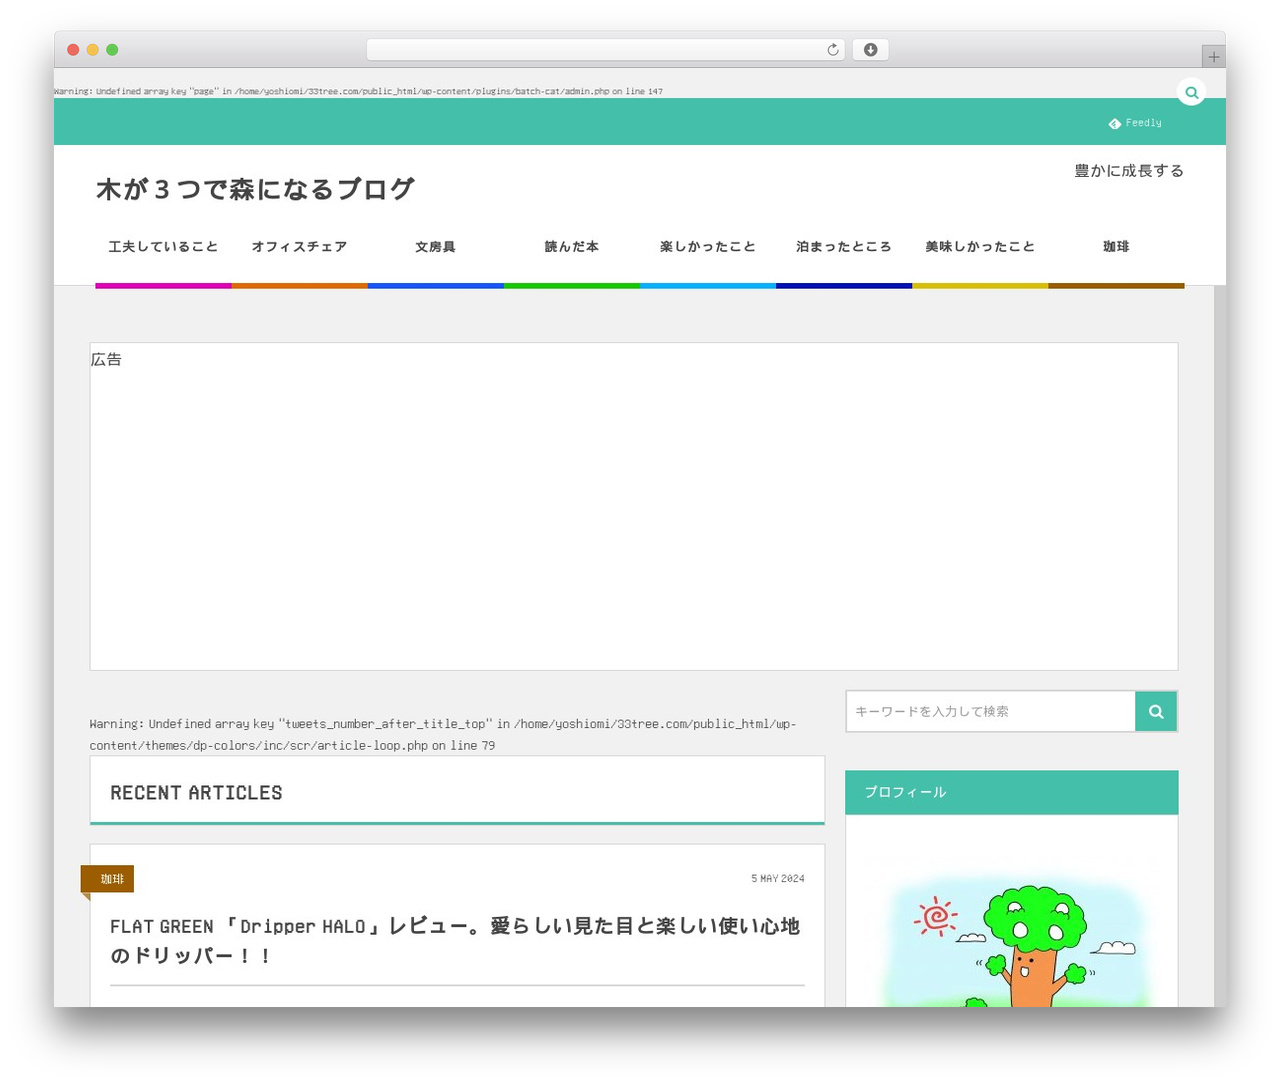Open the オフィスチェア category
The image size is (1280, 1084).
click(x=299, y=247)
